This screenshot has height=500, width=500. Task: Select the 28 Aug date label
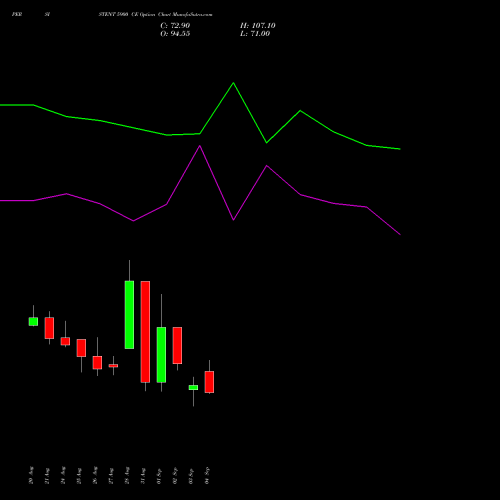pos(127,475)
